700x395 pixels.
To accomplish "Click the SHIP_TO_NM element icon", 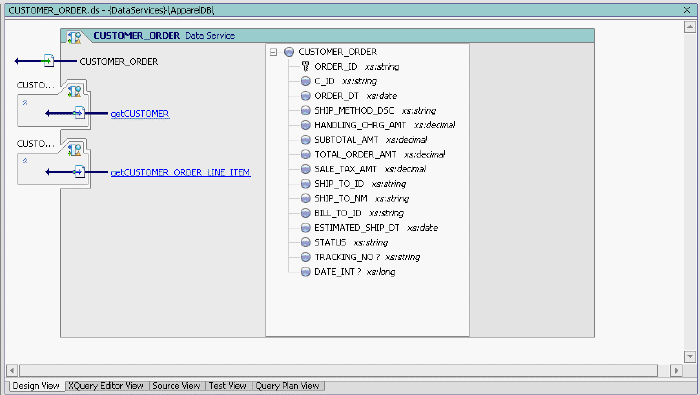I will coord(305,198).
